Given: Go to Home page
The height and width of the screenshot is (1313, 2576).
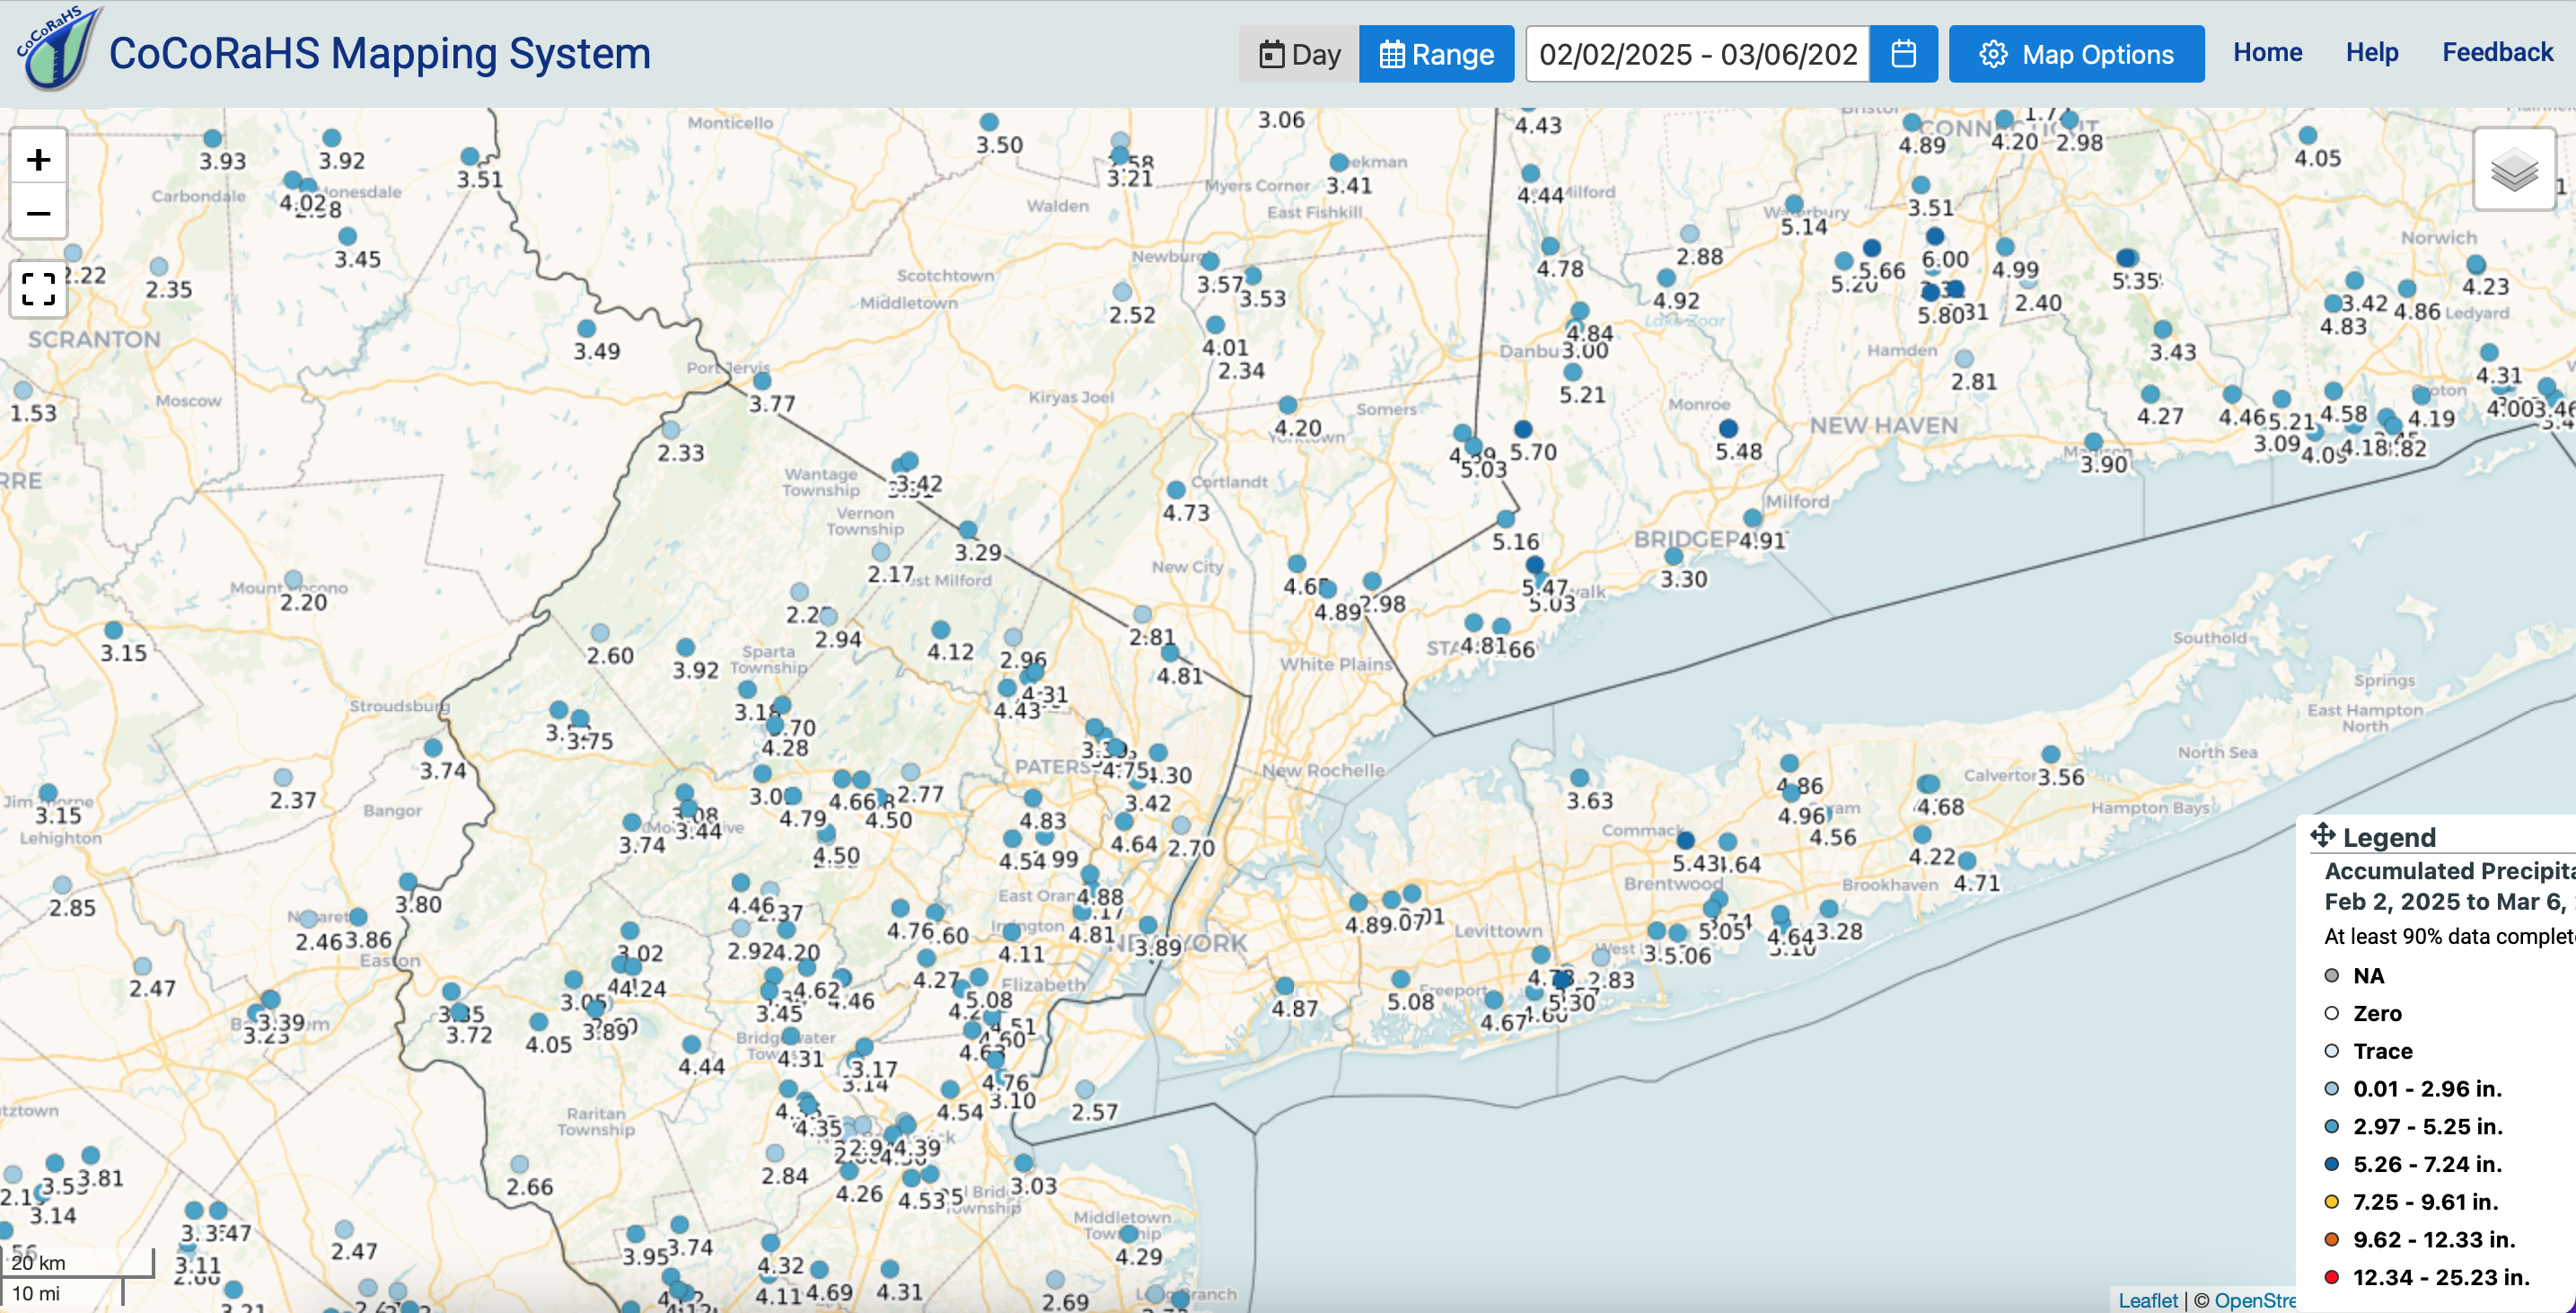Looking at the screenshot, I should 2267,52.
